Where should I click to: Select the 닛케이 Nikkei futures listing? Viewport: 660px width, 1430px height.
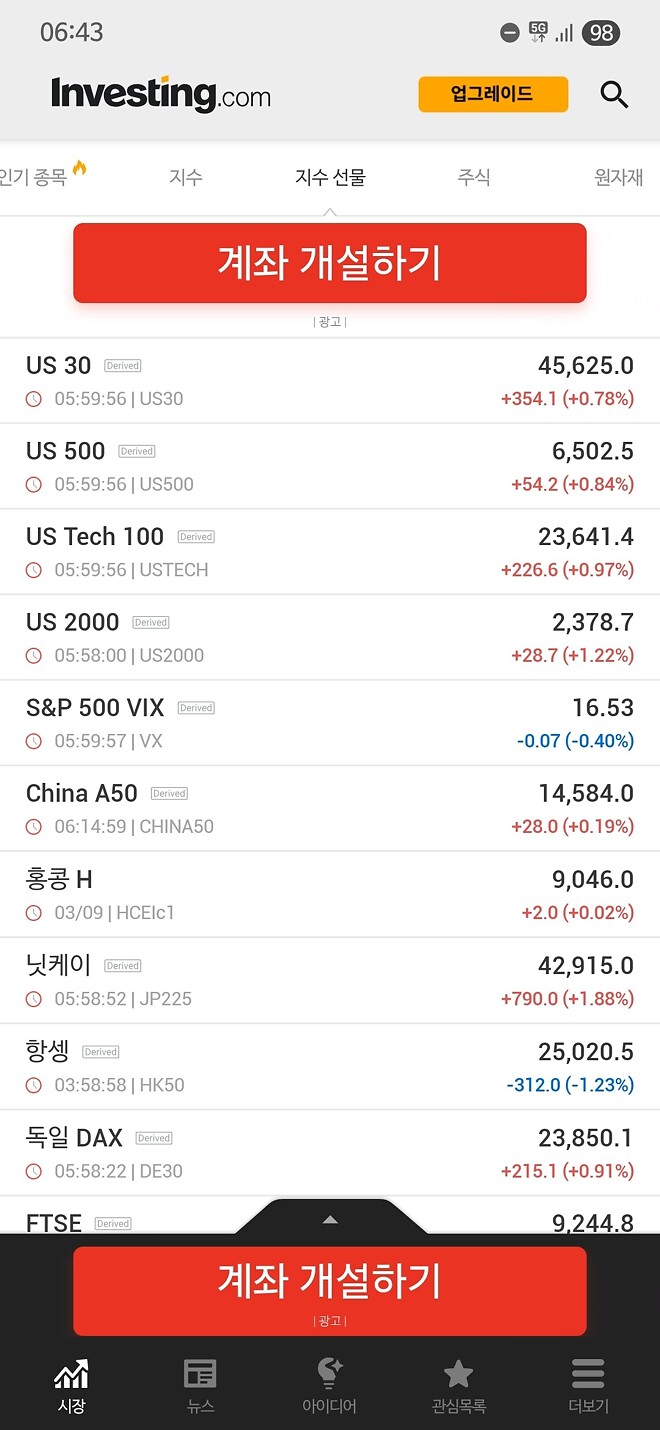[x=330, y=980]
